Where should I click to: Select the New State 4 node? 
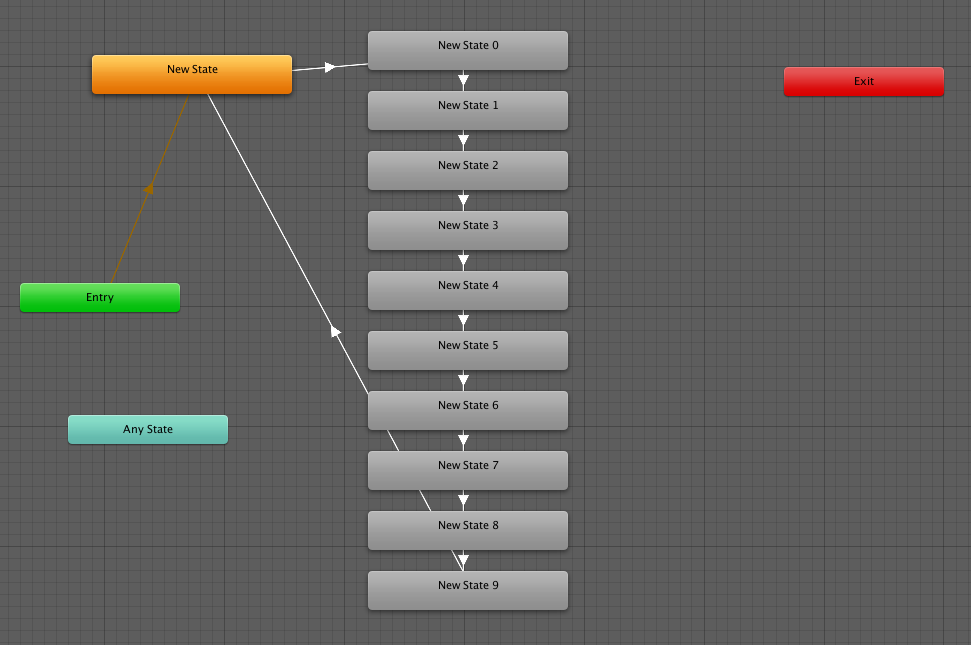click(x=468, y=290)
